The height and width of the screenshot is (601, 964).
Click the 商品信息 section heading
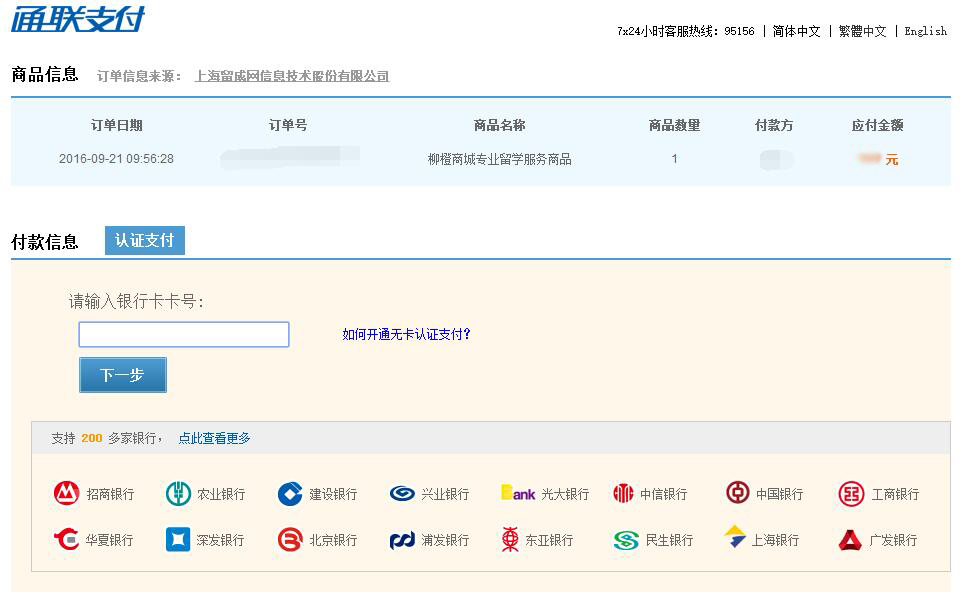coord(45,74)
